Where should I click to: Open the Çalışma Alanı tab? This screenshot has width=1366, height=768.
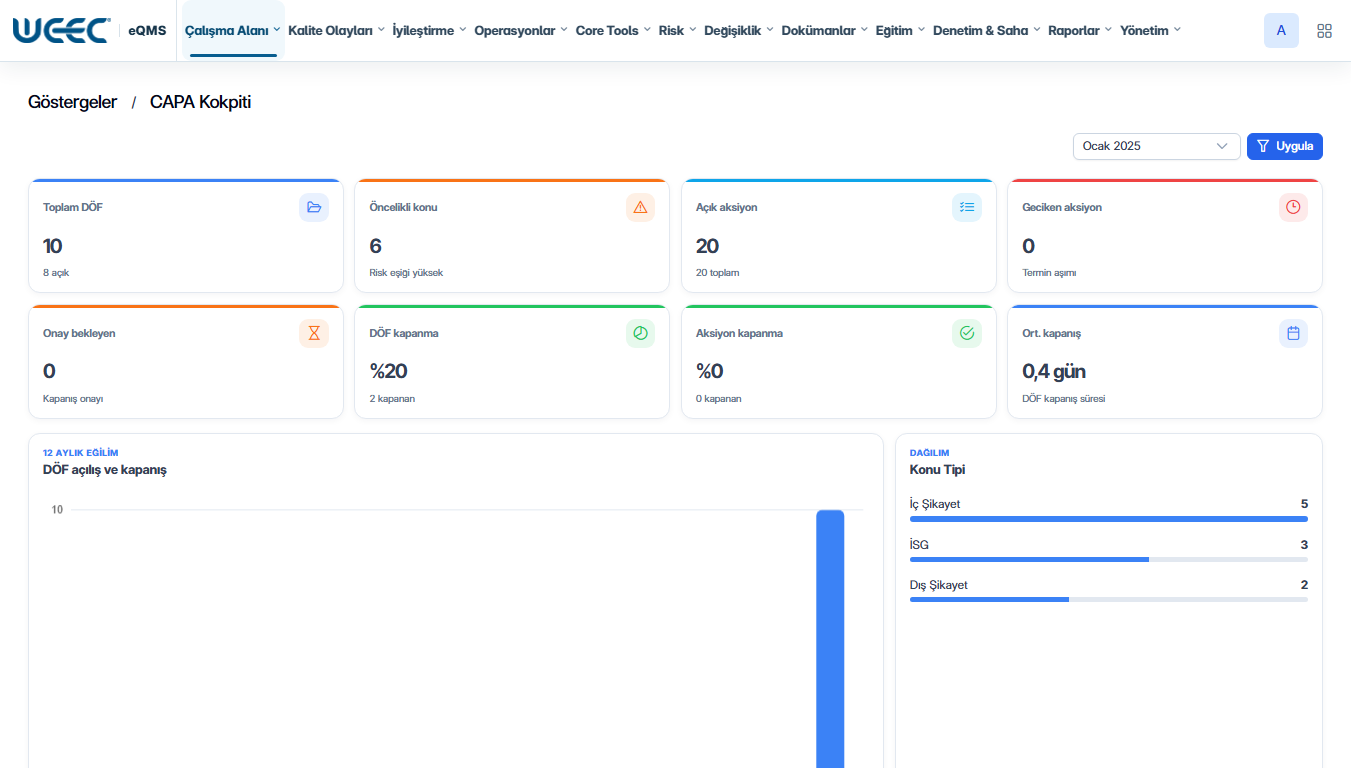click(x=233, y=31)
